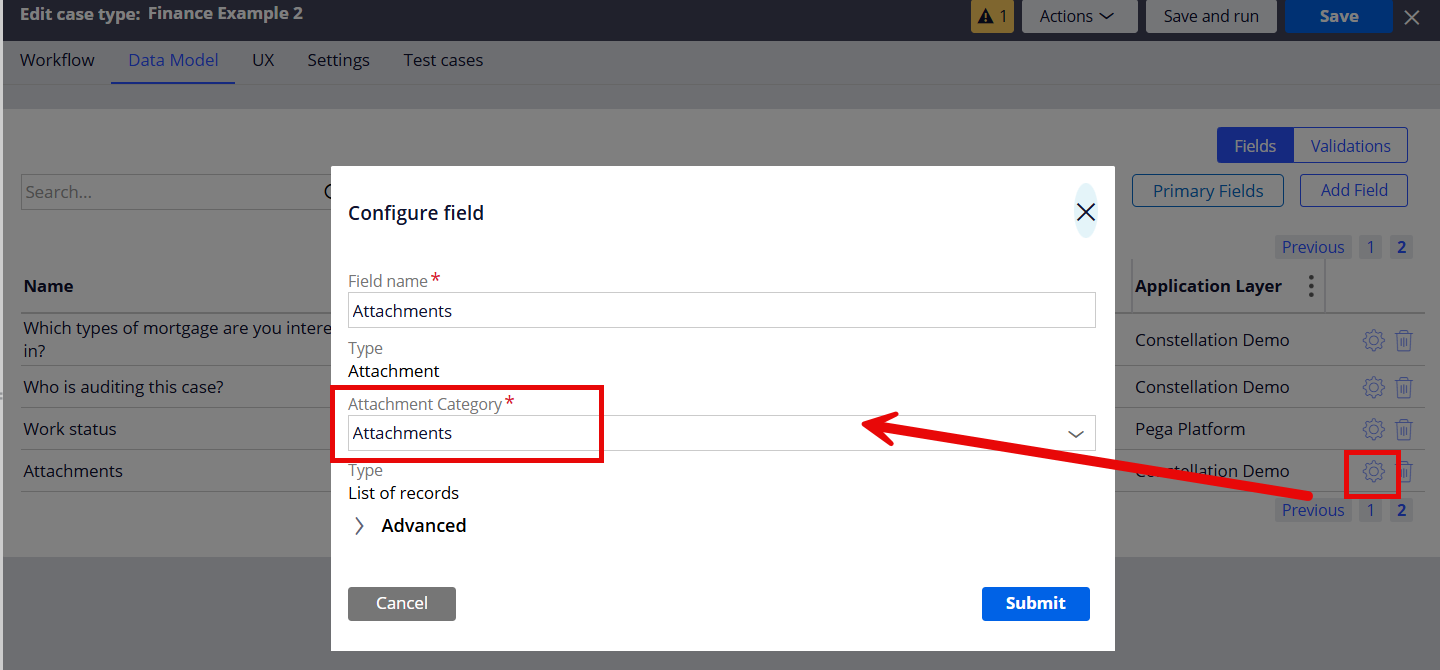
Task: Open the Actions dropdown
Action: coord(1079,16)
